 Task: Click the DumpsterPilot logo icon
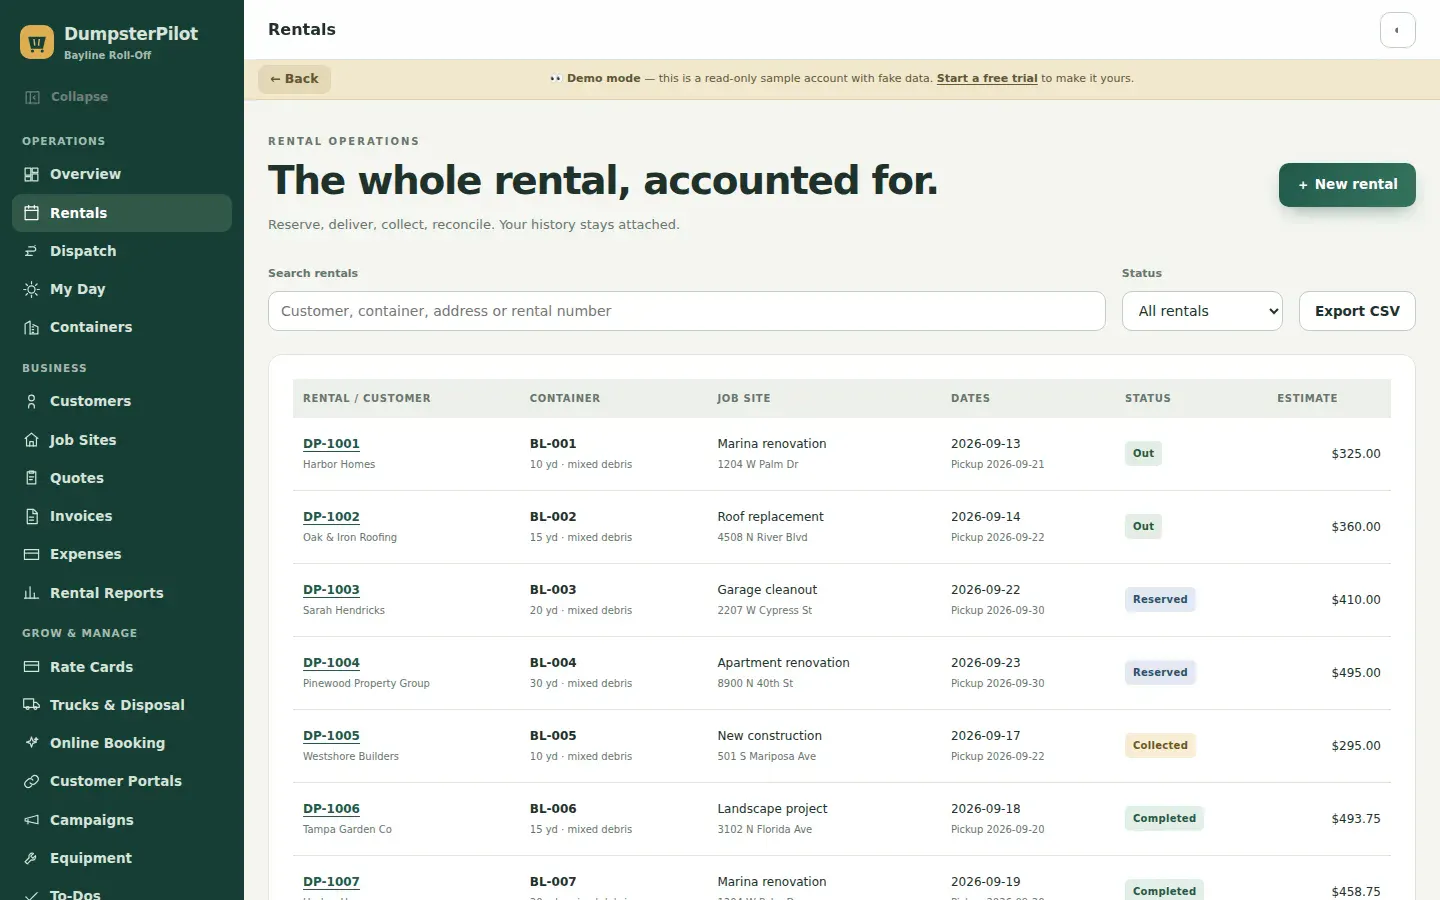pyautogui.click(x=37, y=42)
